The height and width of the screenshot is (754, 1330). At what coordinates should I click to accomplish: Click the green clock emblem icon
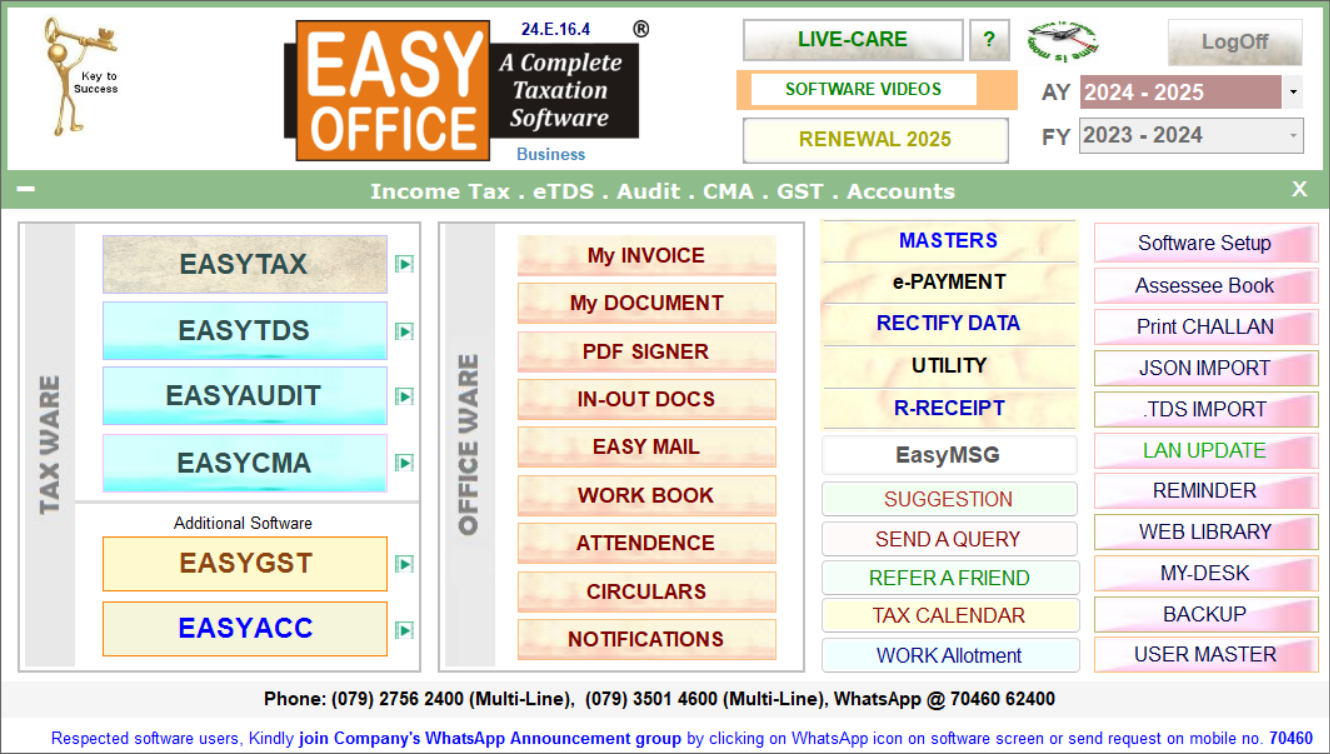pos(1062,41)
